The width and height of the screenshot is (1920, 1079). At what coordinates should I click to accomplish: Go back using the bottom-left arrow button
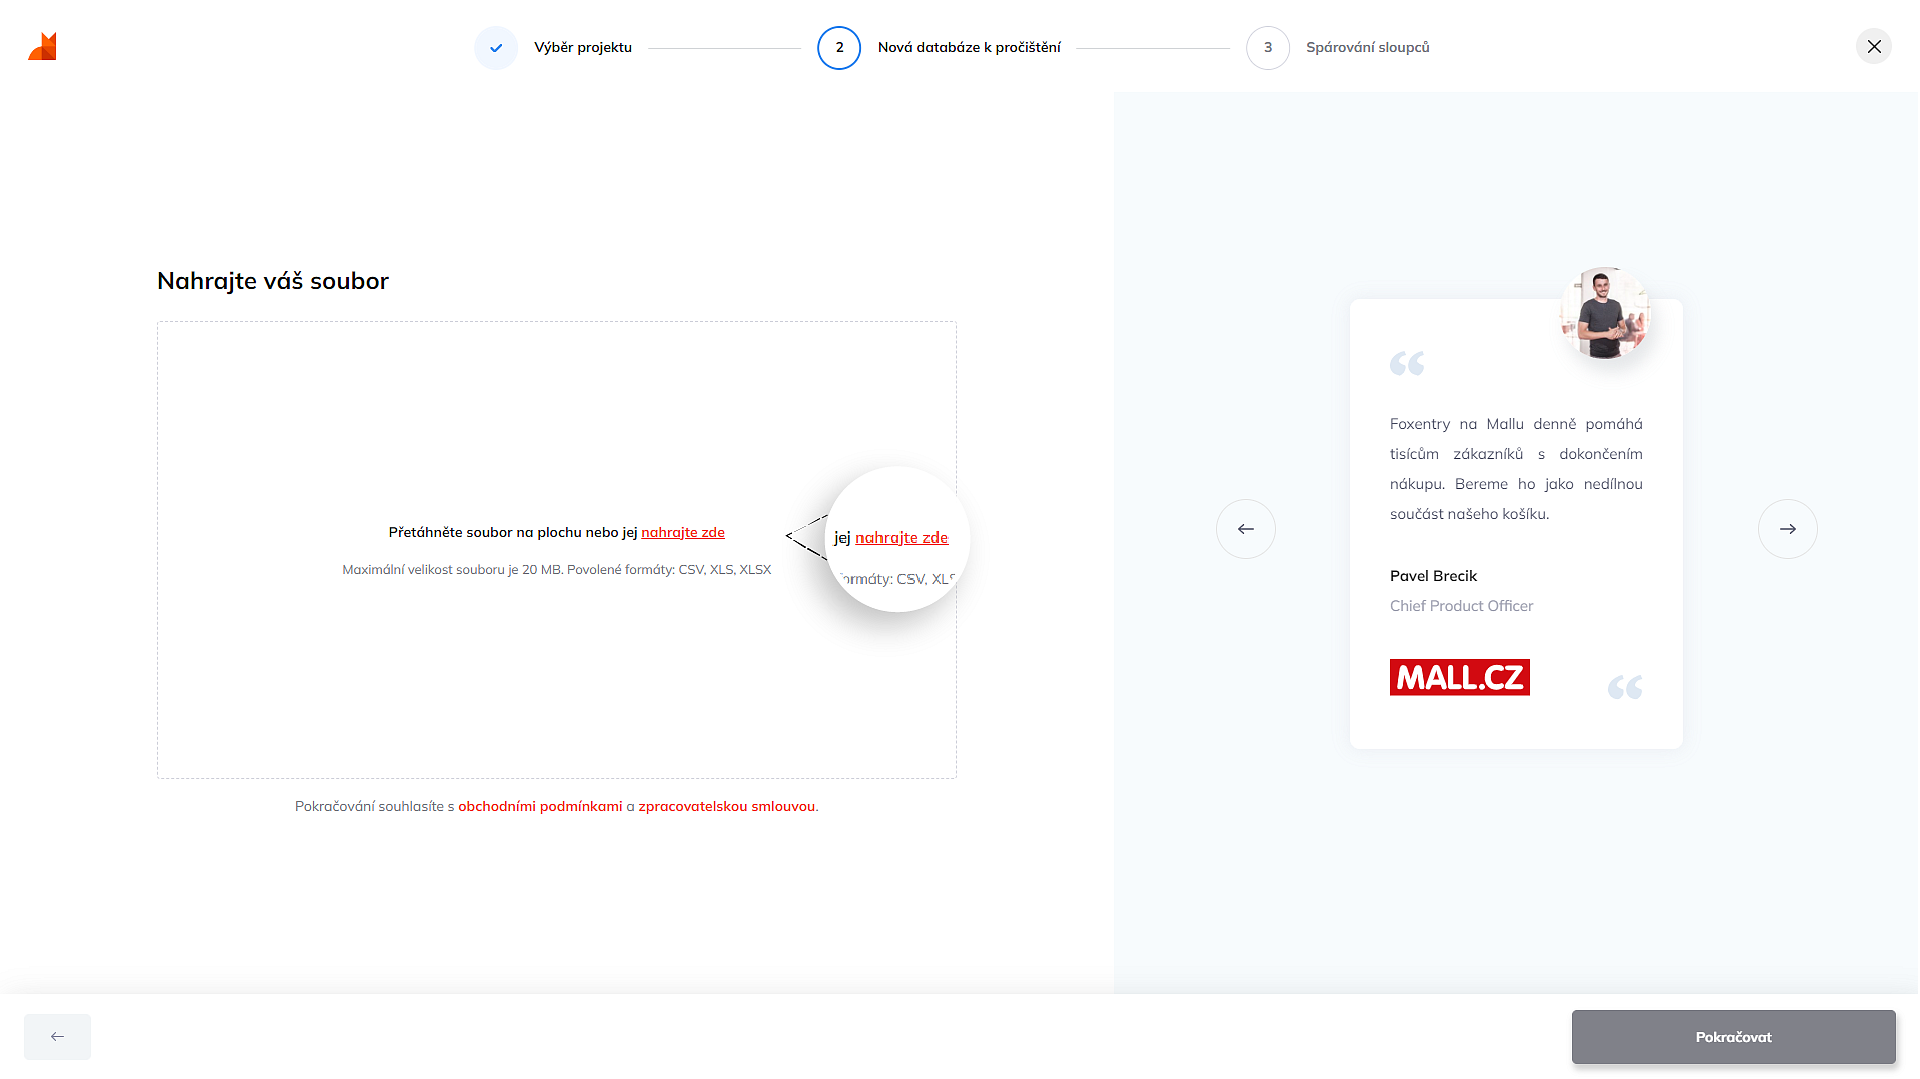click(x=57, y=1037)
